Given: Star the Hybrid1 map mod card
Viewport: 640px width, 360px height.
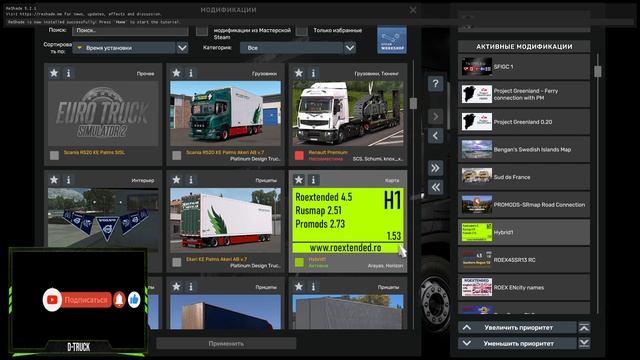Looking at the screenshot, I should 299,180.
